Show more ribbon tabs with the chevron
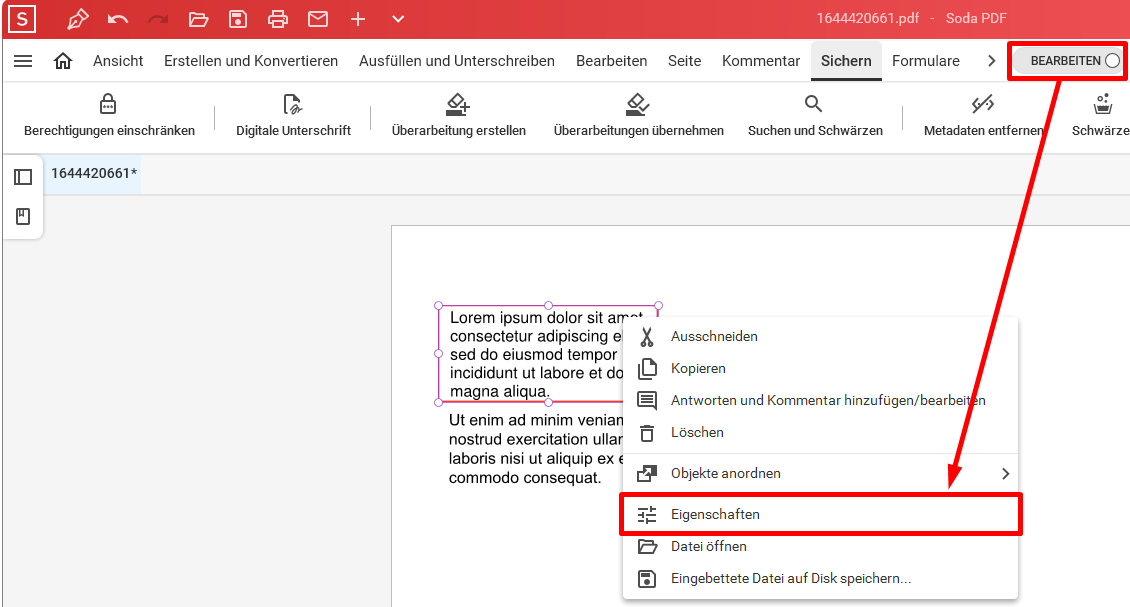Viewport: 1130px width, 607px height. click(x=992, y=61)
